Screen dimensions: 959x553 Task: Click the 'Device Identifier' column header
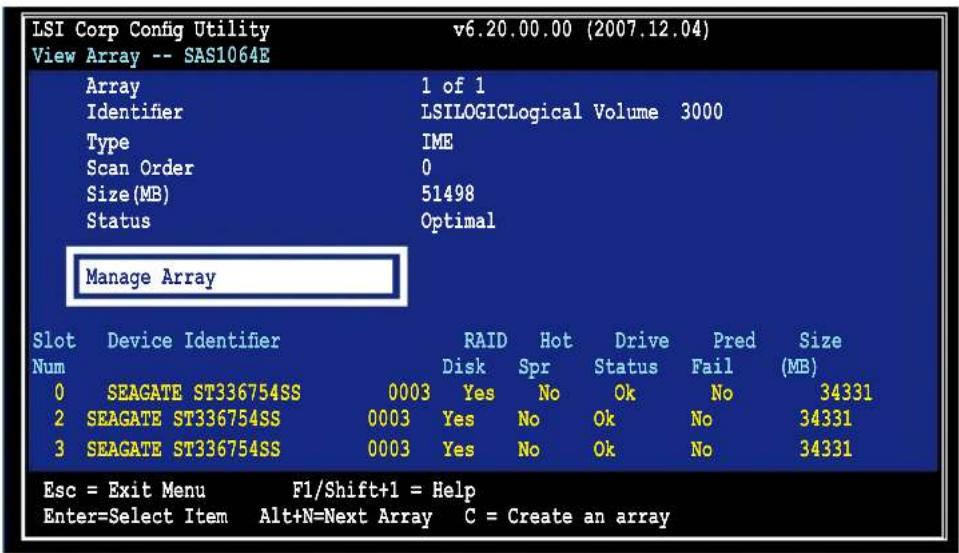click(x=193, y=341)
